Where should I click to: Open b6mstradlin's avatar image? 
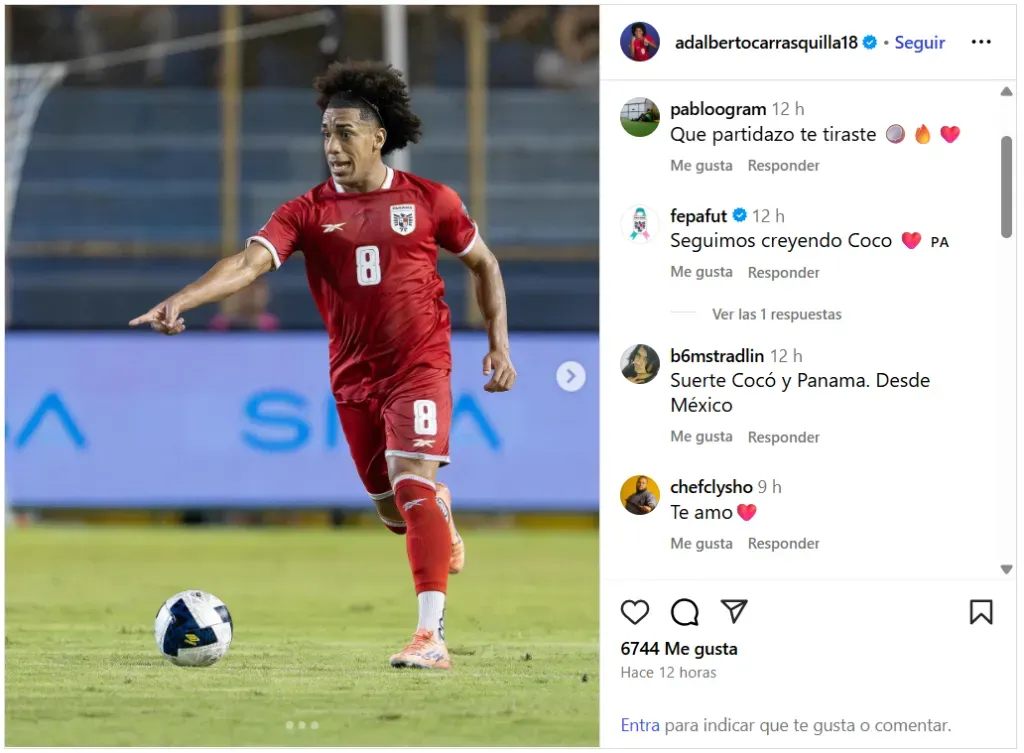tap(639, 364)
